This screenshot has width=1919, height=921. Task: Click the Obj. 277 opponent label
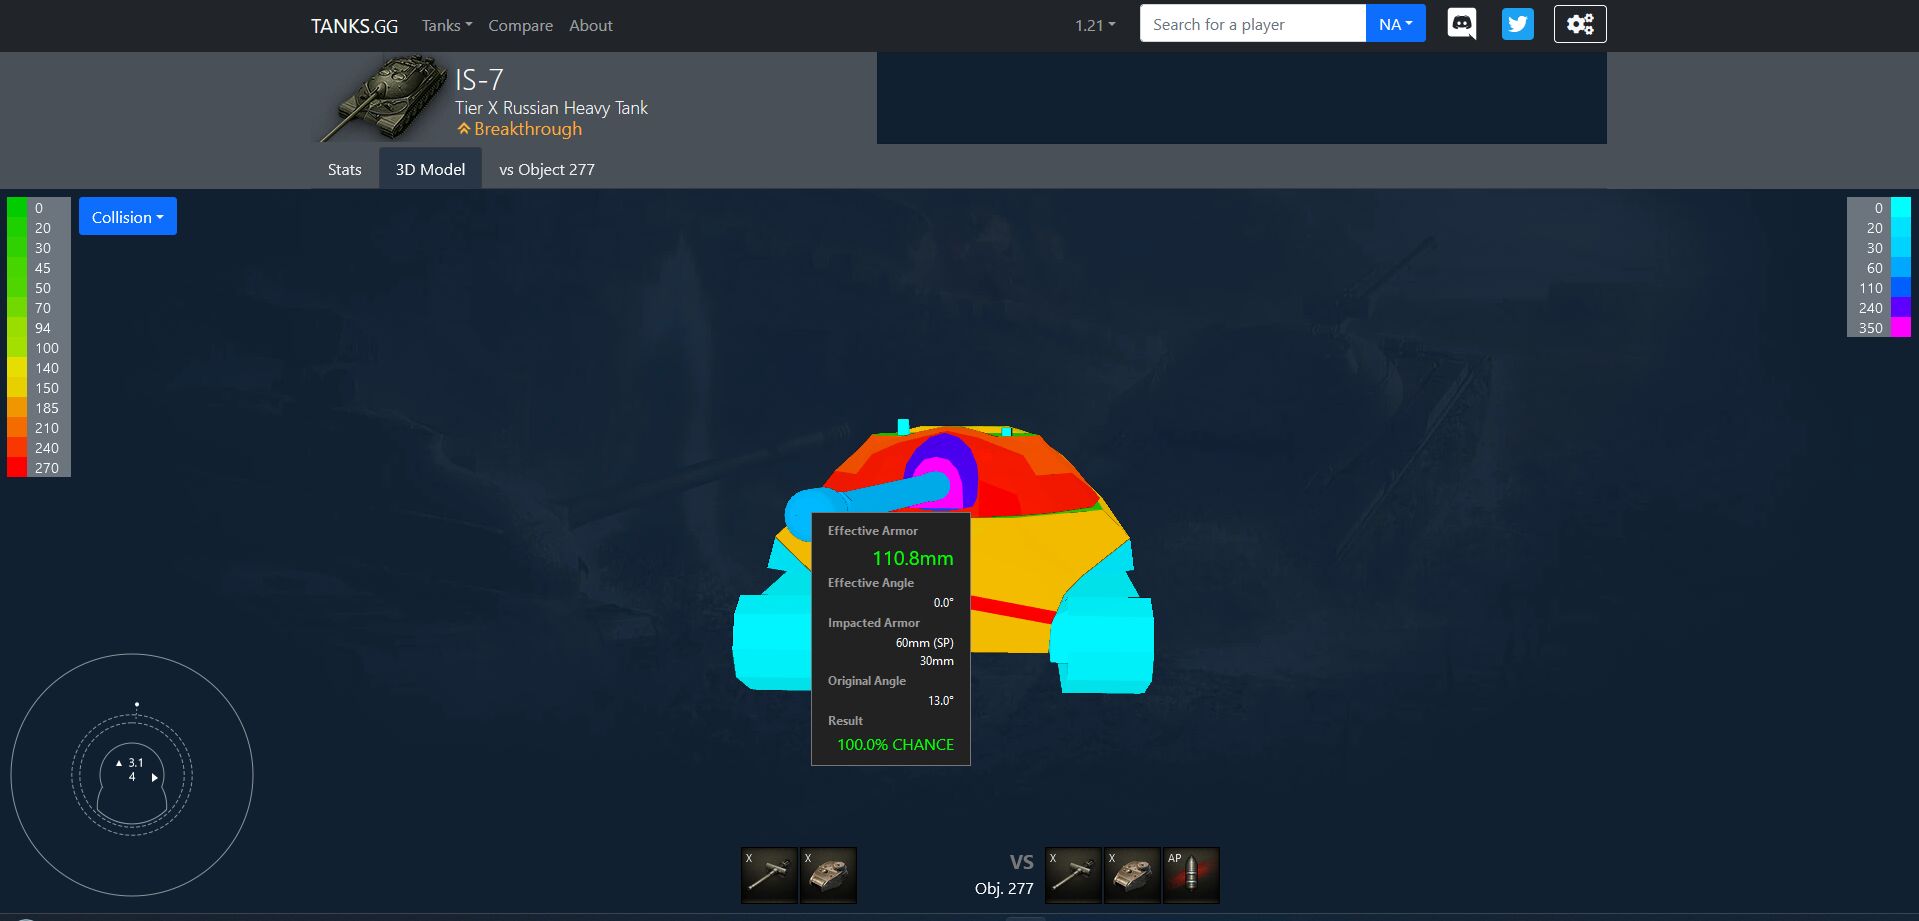[1004, 888]
